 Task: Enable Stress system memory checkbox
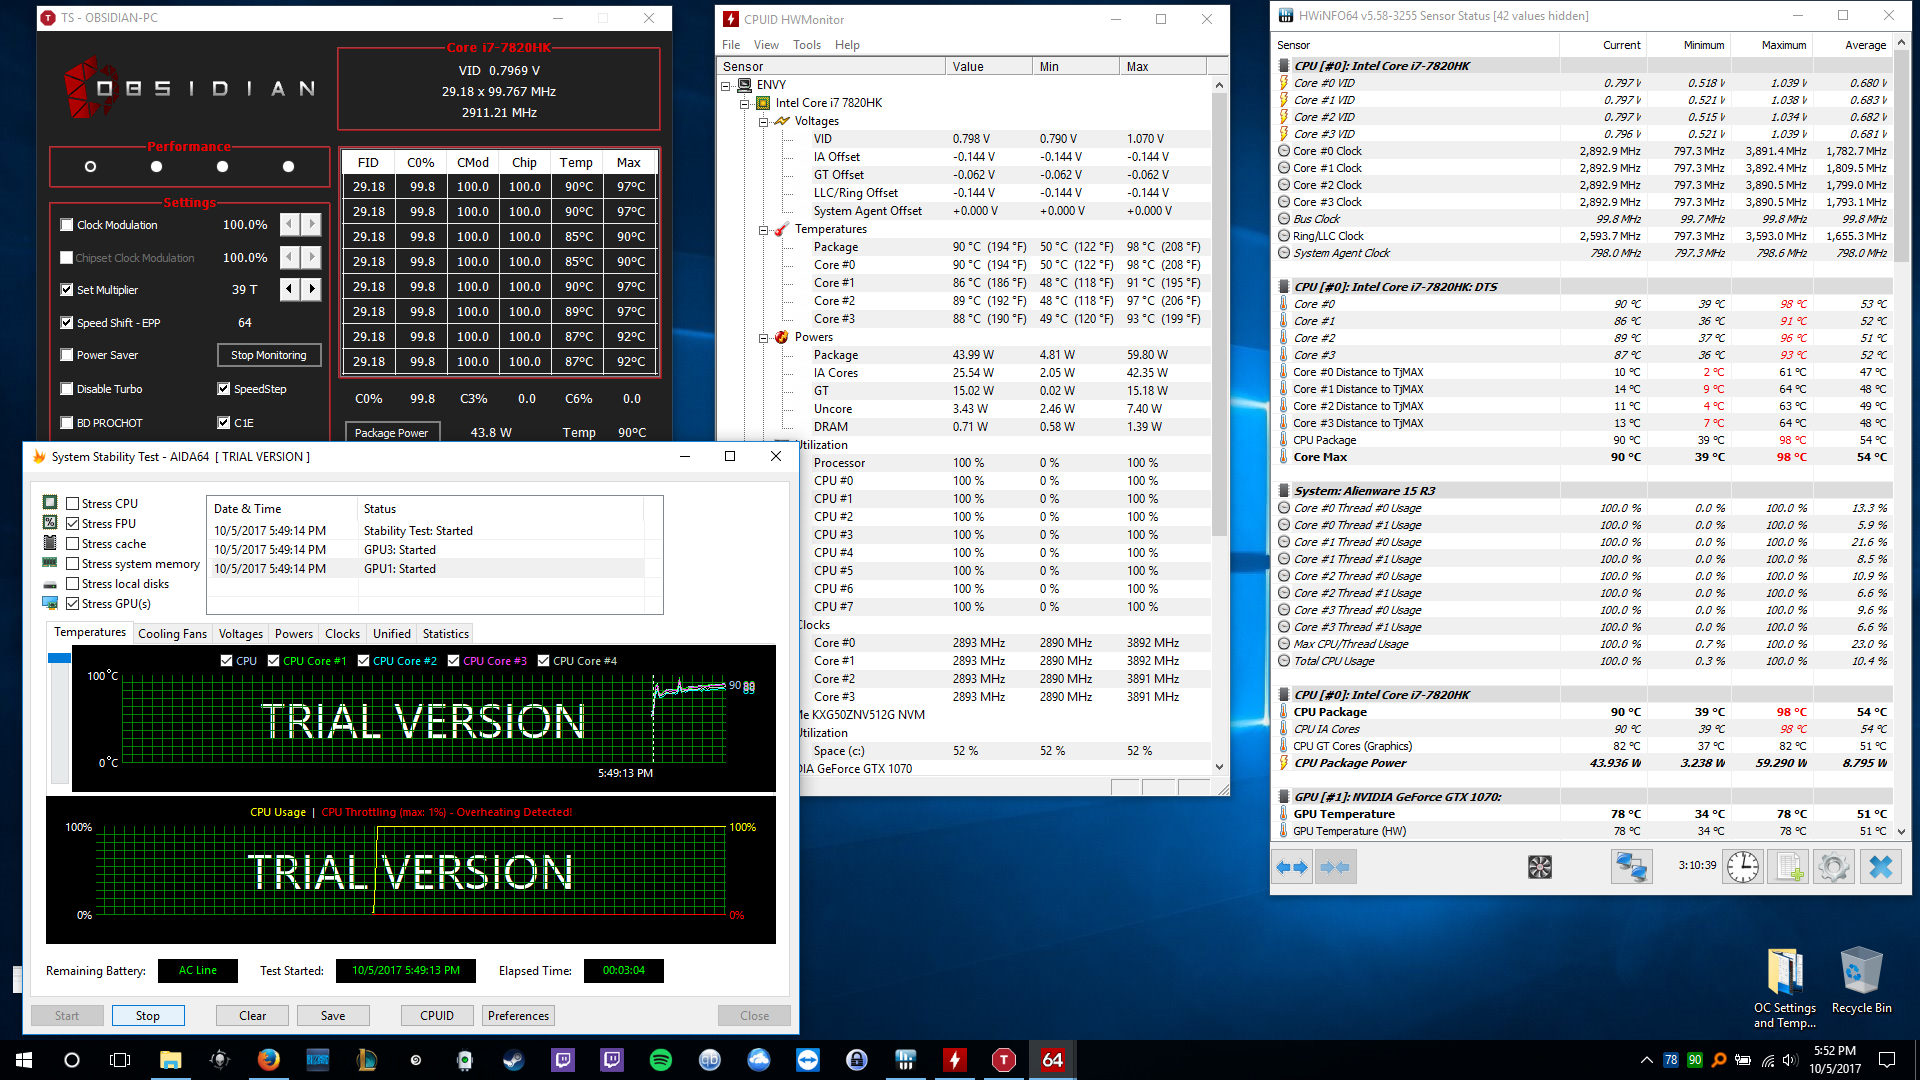pyautogui.click(x=73, y=564)
